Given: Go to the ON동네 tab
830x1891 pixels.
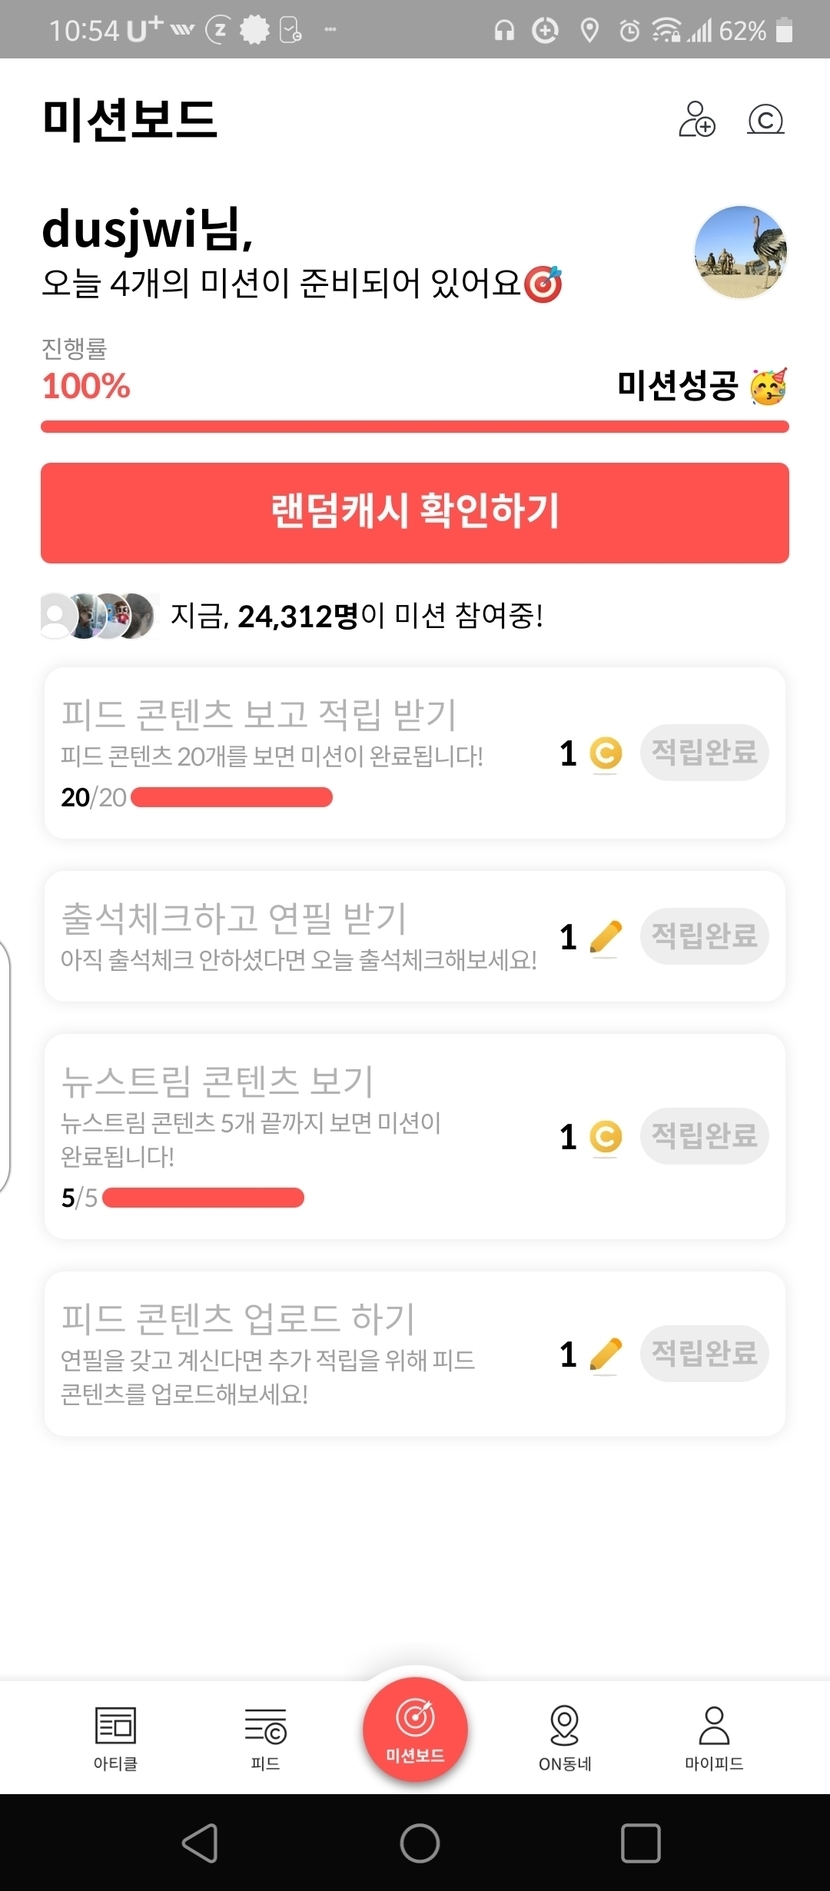Looking at the screenshot, I should (565, 1738).
